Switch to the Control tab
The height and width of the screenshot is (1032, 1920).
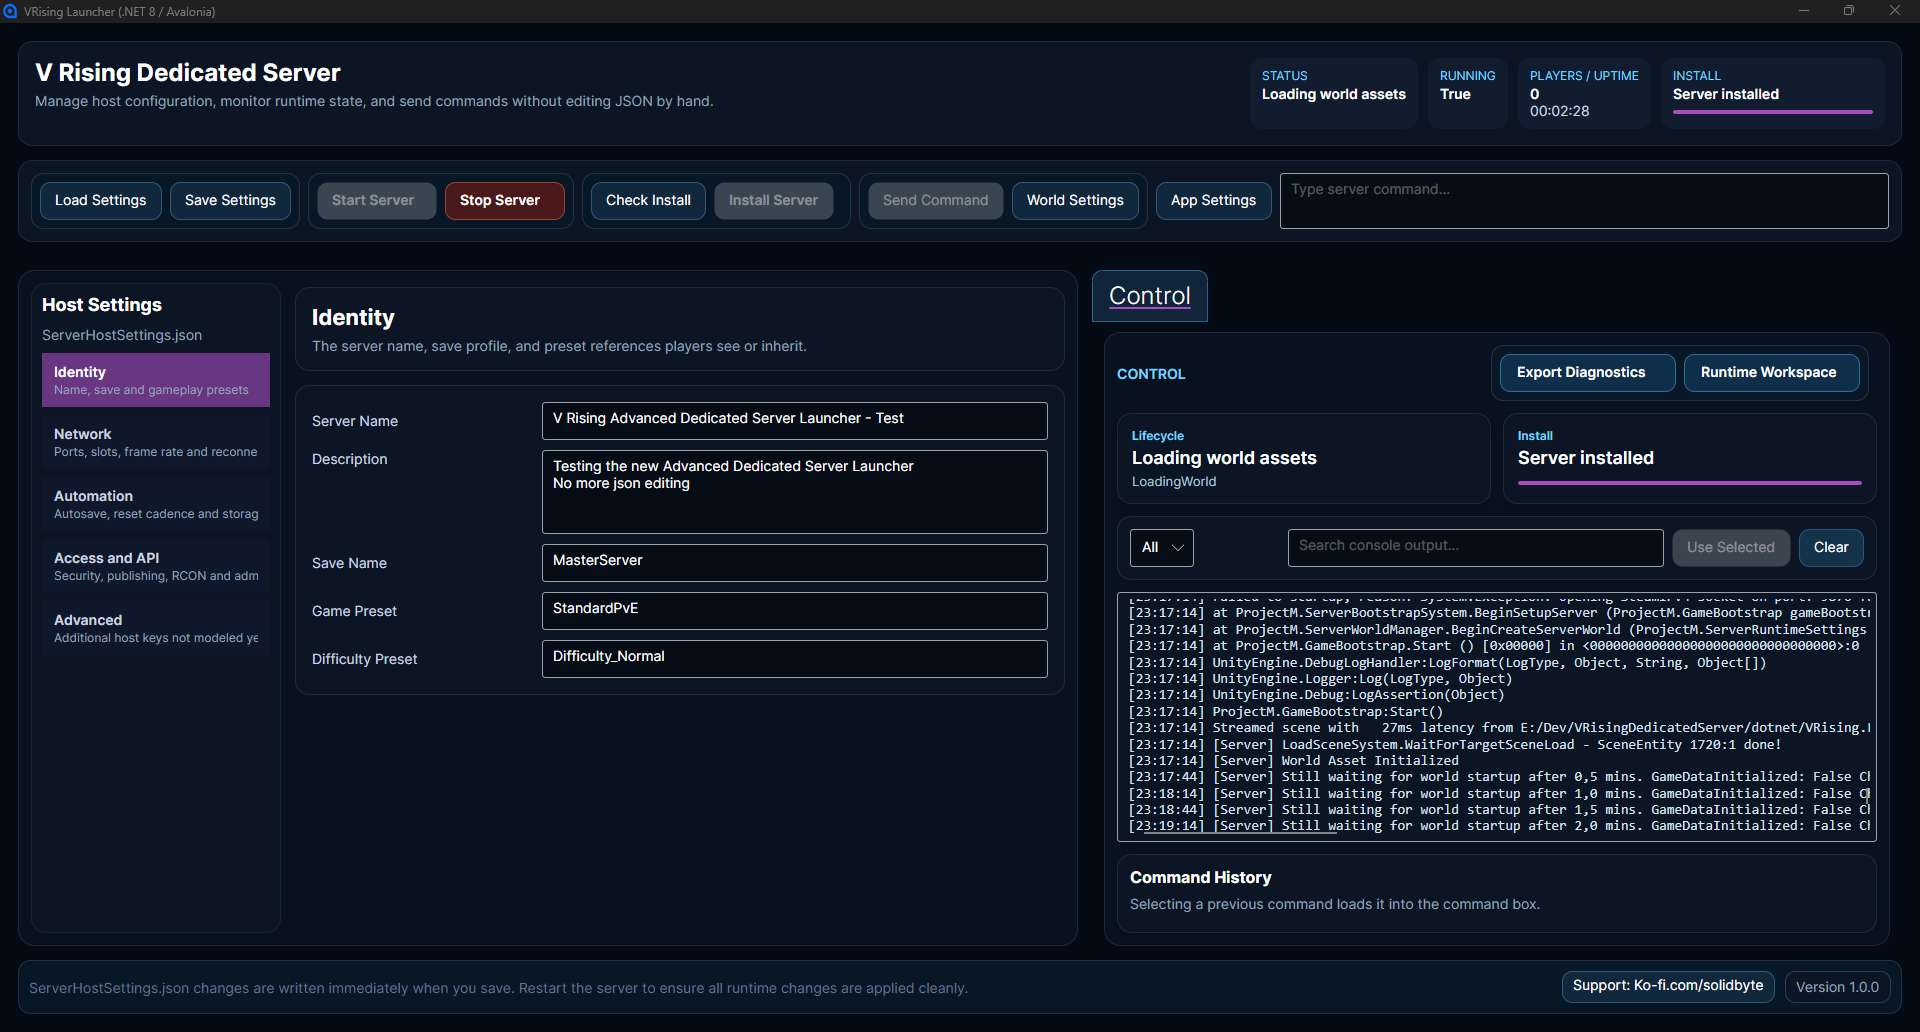tap(1149, 296)
